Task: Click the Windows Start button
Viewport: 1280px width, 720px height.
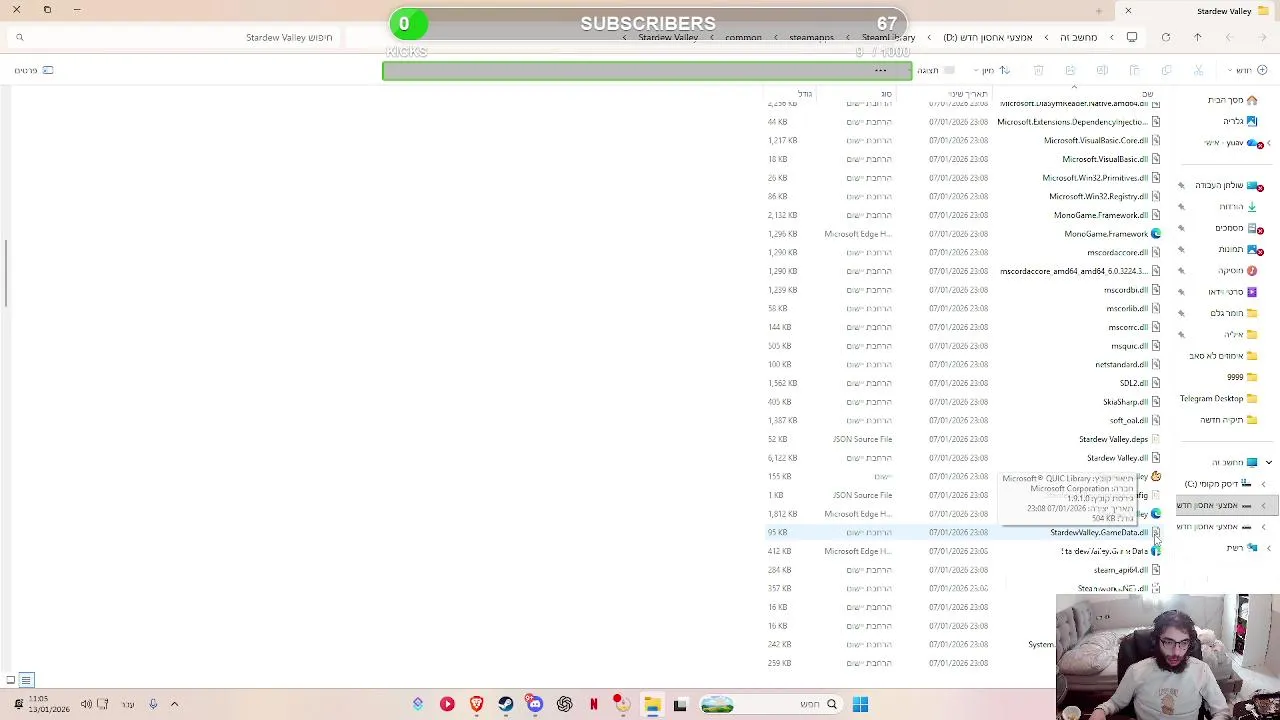Action: [x=860, y=704]
